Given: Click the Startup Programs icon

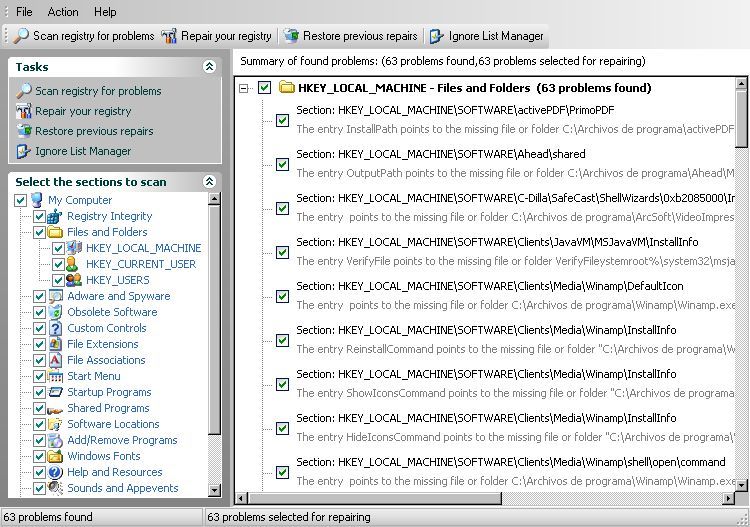Looking at the screenshot, I should [x=55, y=392].
